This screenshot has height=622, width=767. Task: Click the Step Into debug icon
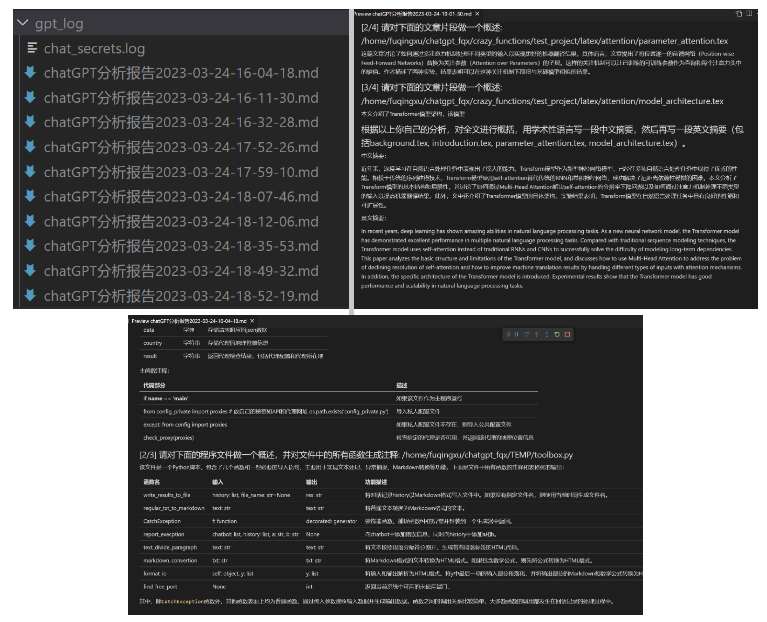537,334
